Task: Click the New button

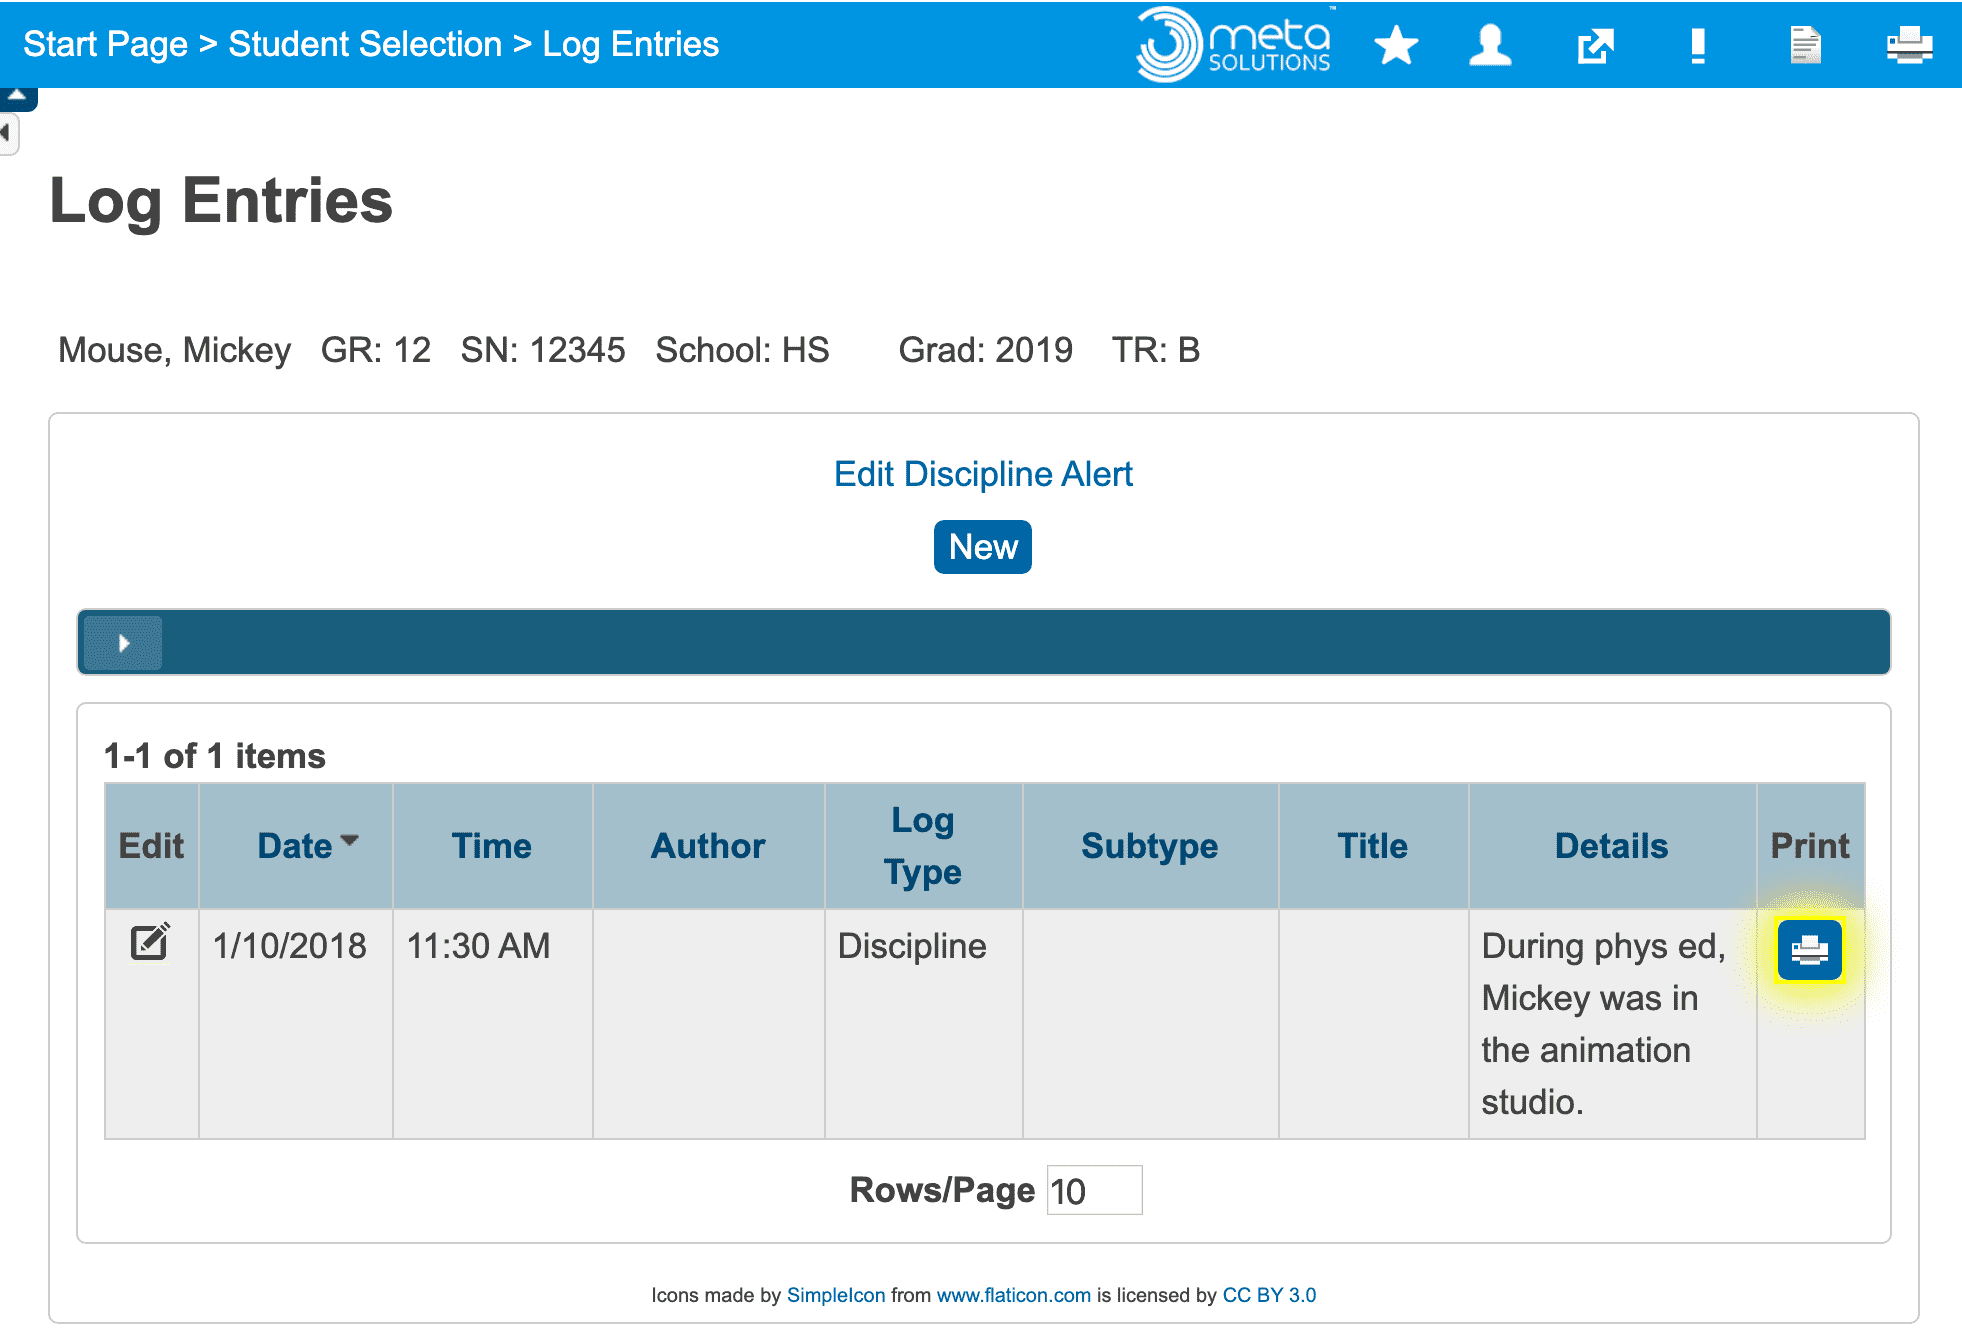Action: tap(983, 547)
